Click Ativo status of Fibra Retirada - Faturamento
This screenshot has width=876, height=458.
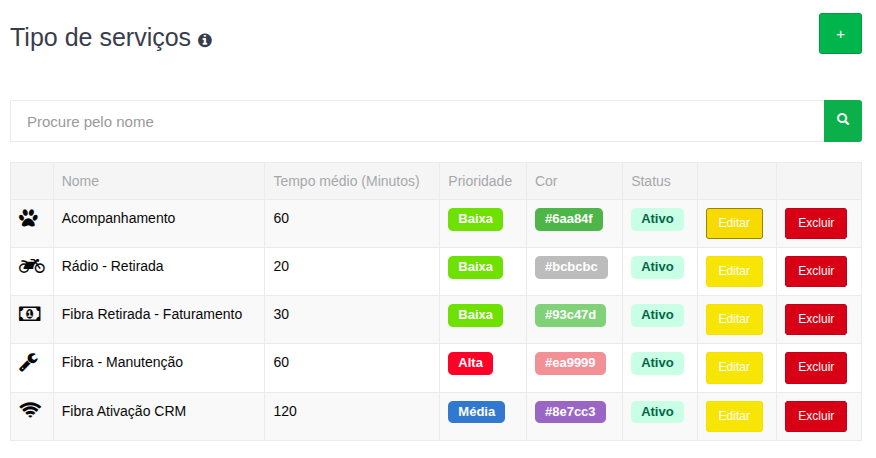coord(657,315)
